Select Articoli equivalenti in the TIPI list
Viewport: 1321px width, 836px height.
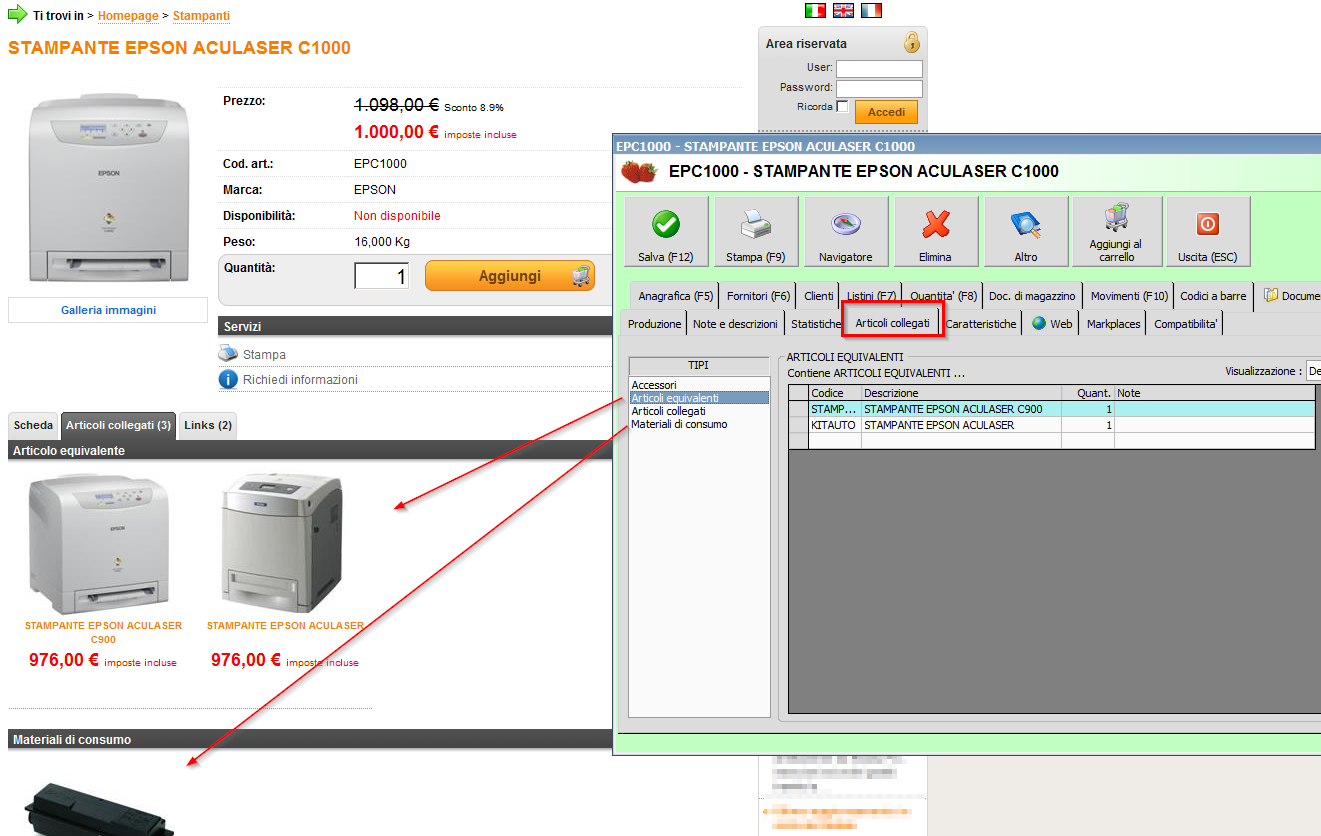pyautogui.click(x=699, y=398)
